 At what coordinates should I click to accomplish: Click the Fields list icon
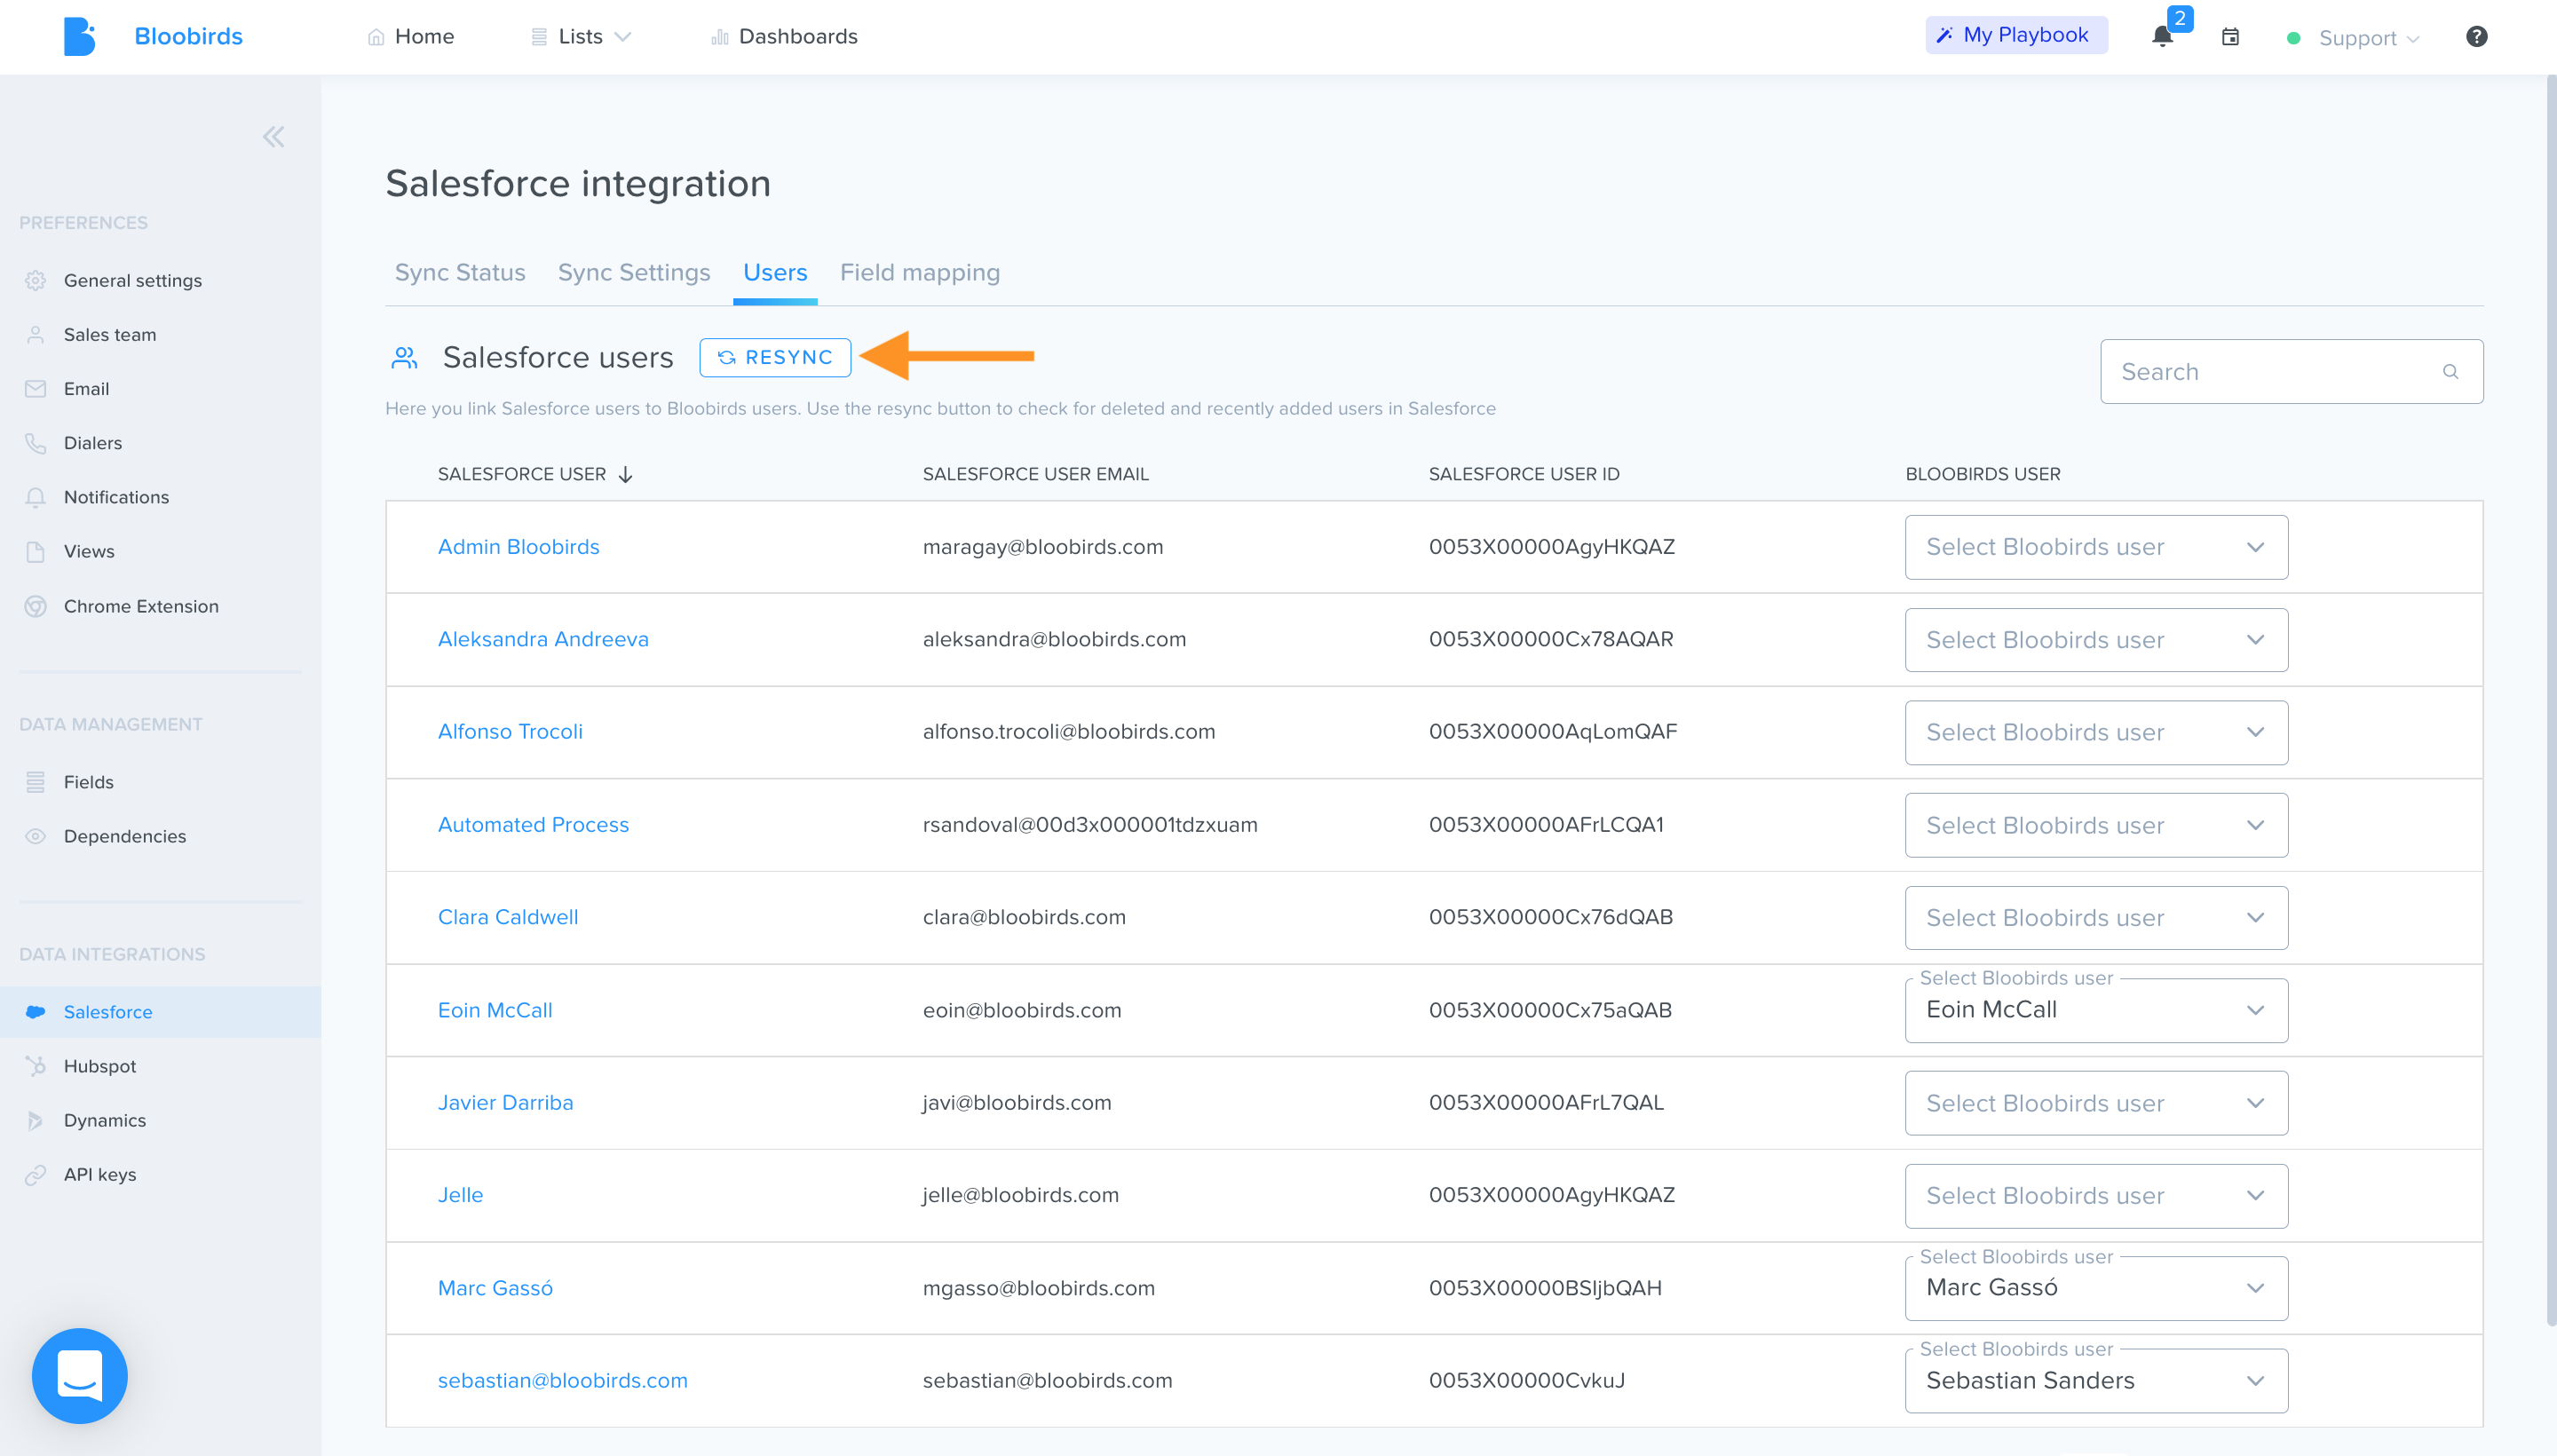(x=36, y=782)
